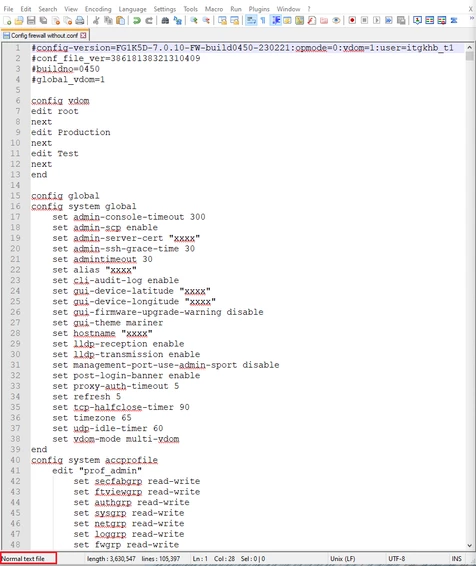Open the Search menu
The height and width of the screenshot is (566, 476).
(x=48, y=9)
